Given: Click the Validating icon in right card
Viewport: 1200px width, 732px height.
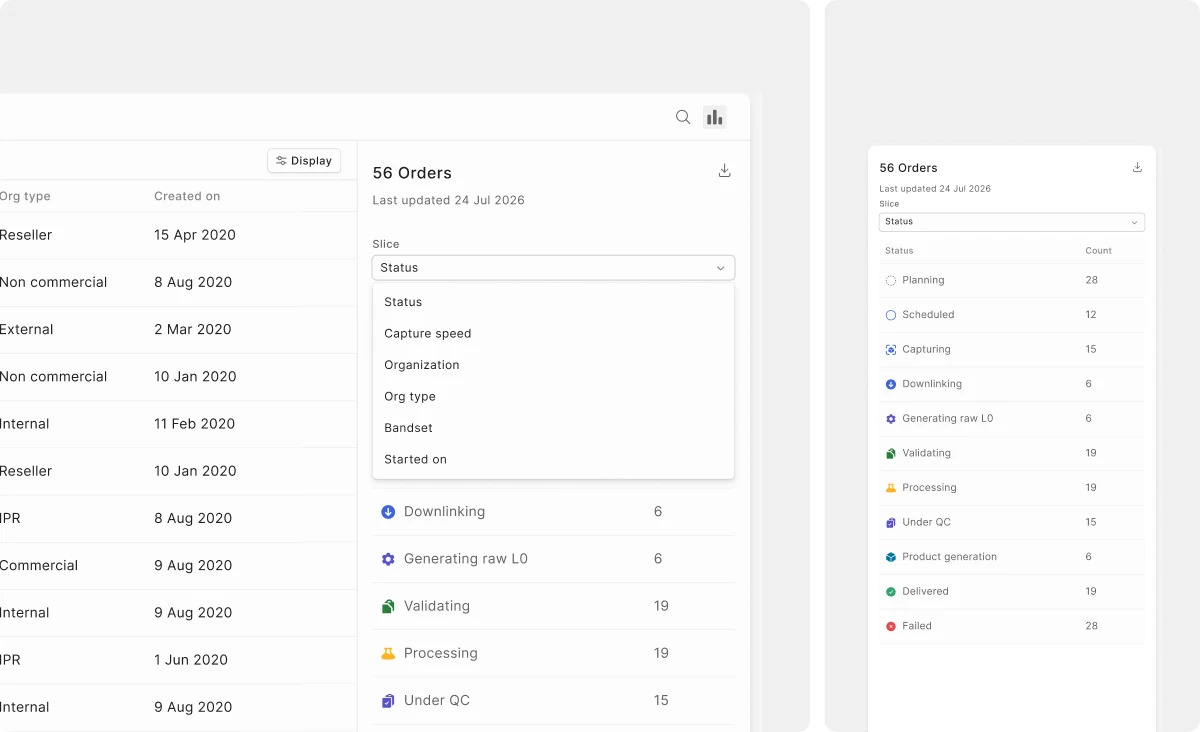Looking at the screenshot, I should coord(891,453).
